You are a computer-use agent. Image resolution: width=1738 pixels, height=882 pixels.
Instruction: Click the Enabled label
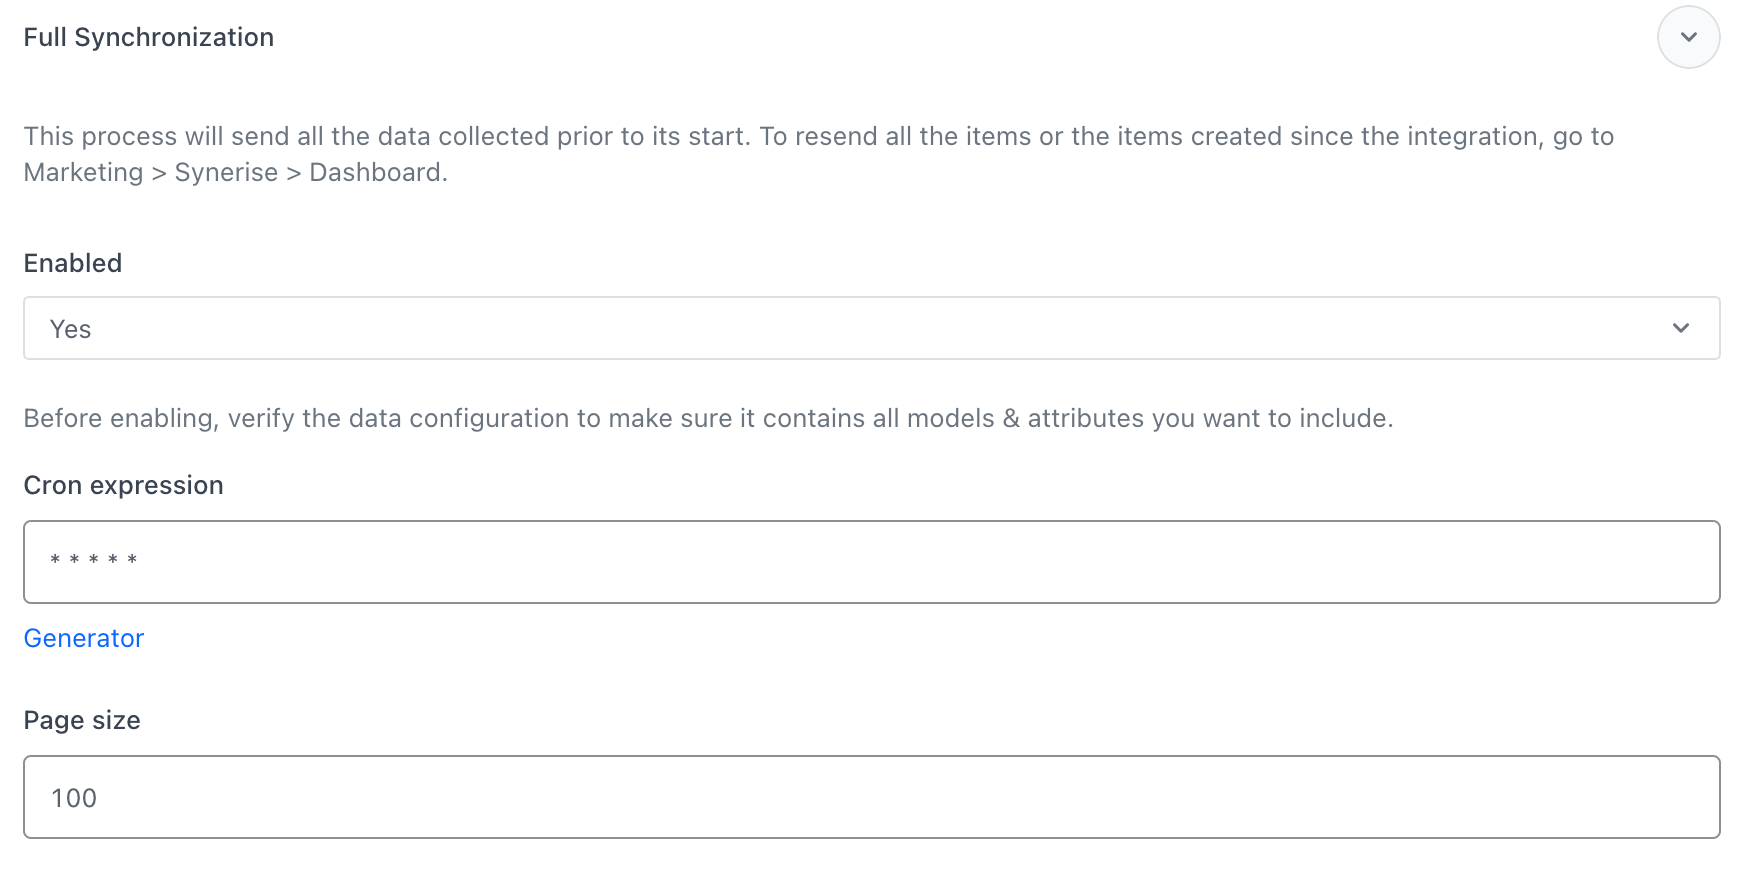point(72,263)
